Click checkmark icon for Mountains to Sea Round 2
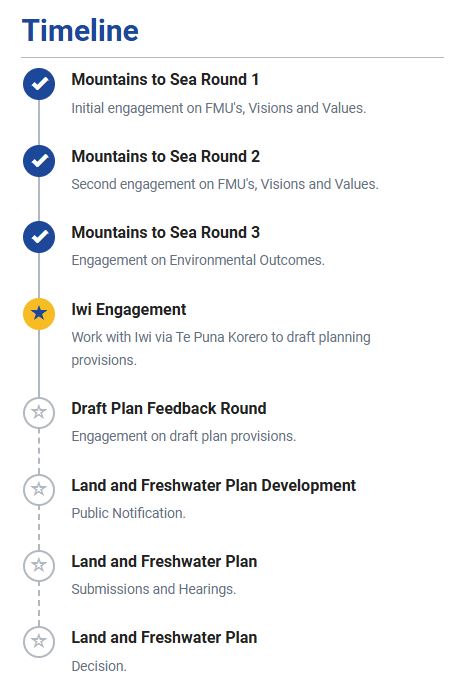Screen dimensions: 463x690 [x=39, y=161]
